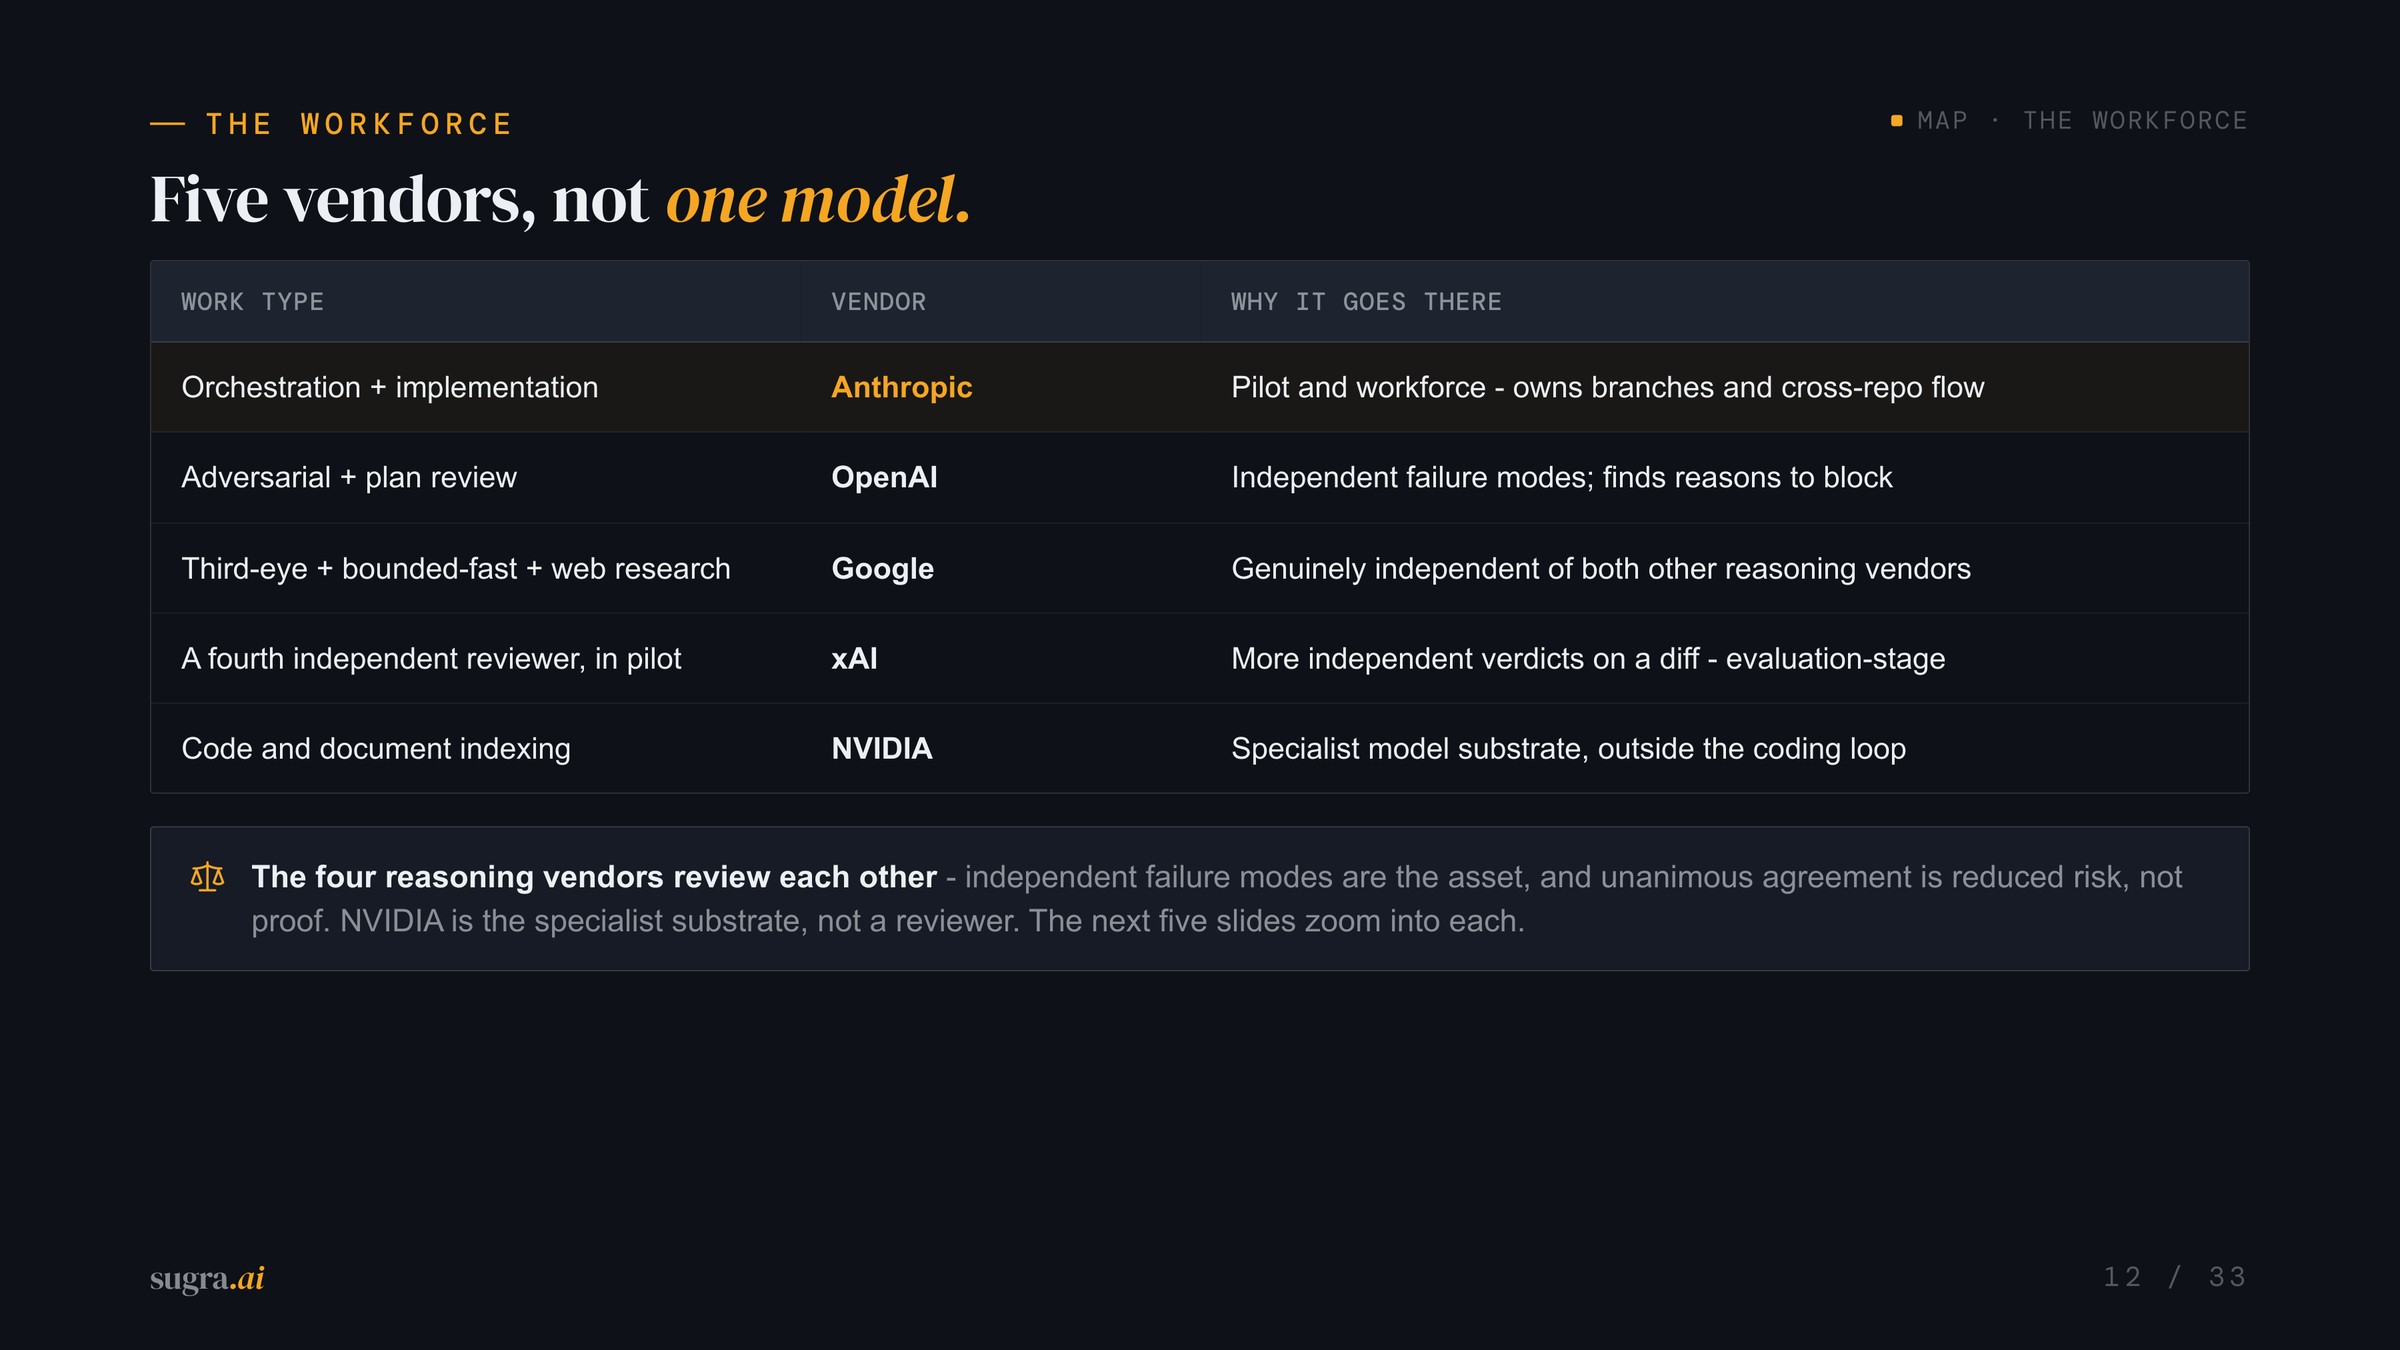Select the Anthropic vendor cell

(1000, 387)
